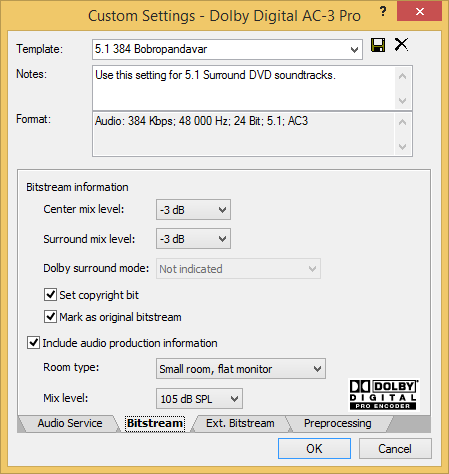Expand the Room type dropdown
The height and width of the screenshot is (474, 449).
click(241, 369)
